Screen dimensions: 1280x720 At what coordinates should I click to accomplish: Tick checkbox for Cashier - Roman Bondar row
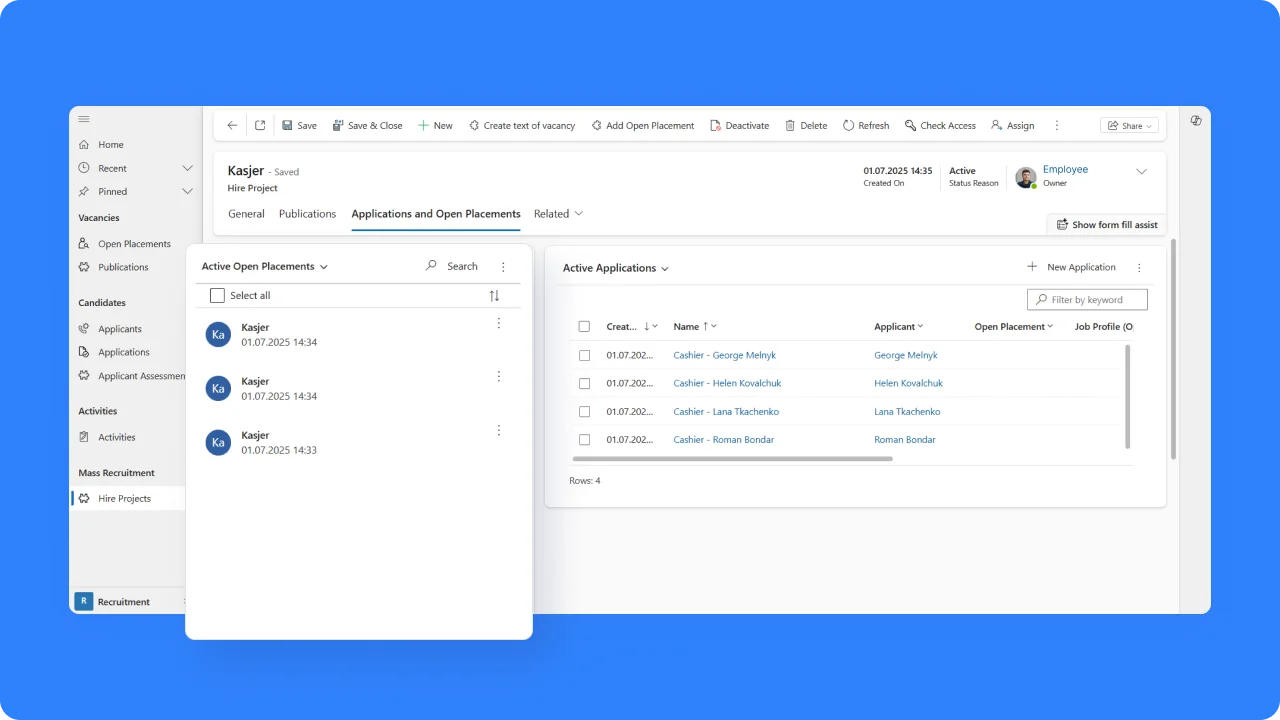(x=585, y=440)
